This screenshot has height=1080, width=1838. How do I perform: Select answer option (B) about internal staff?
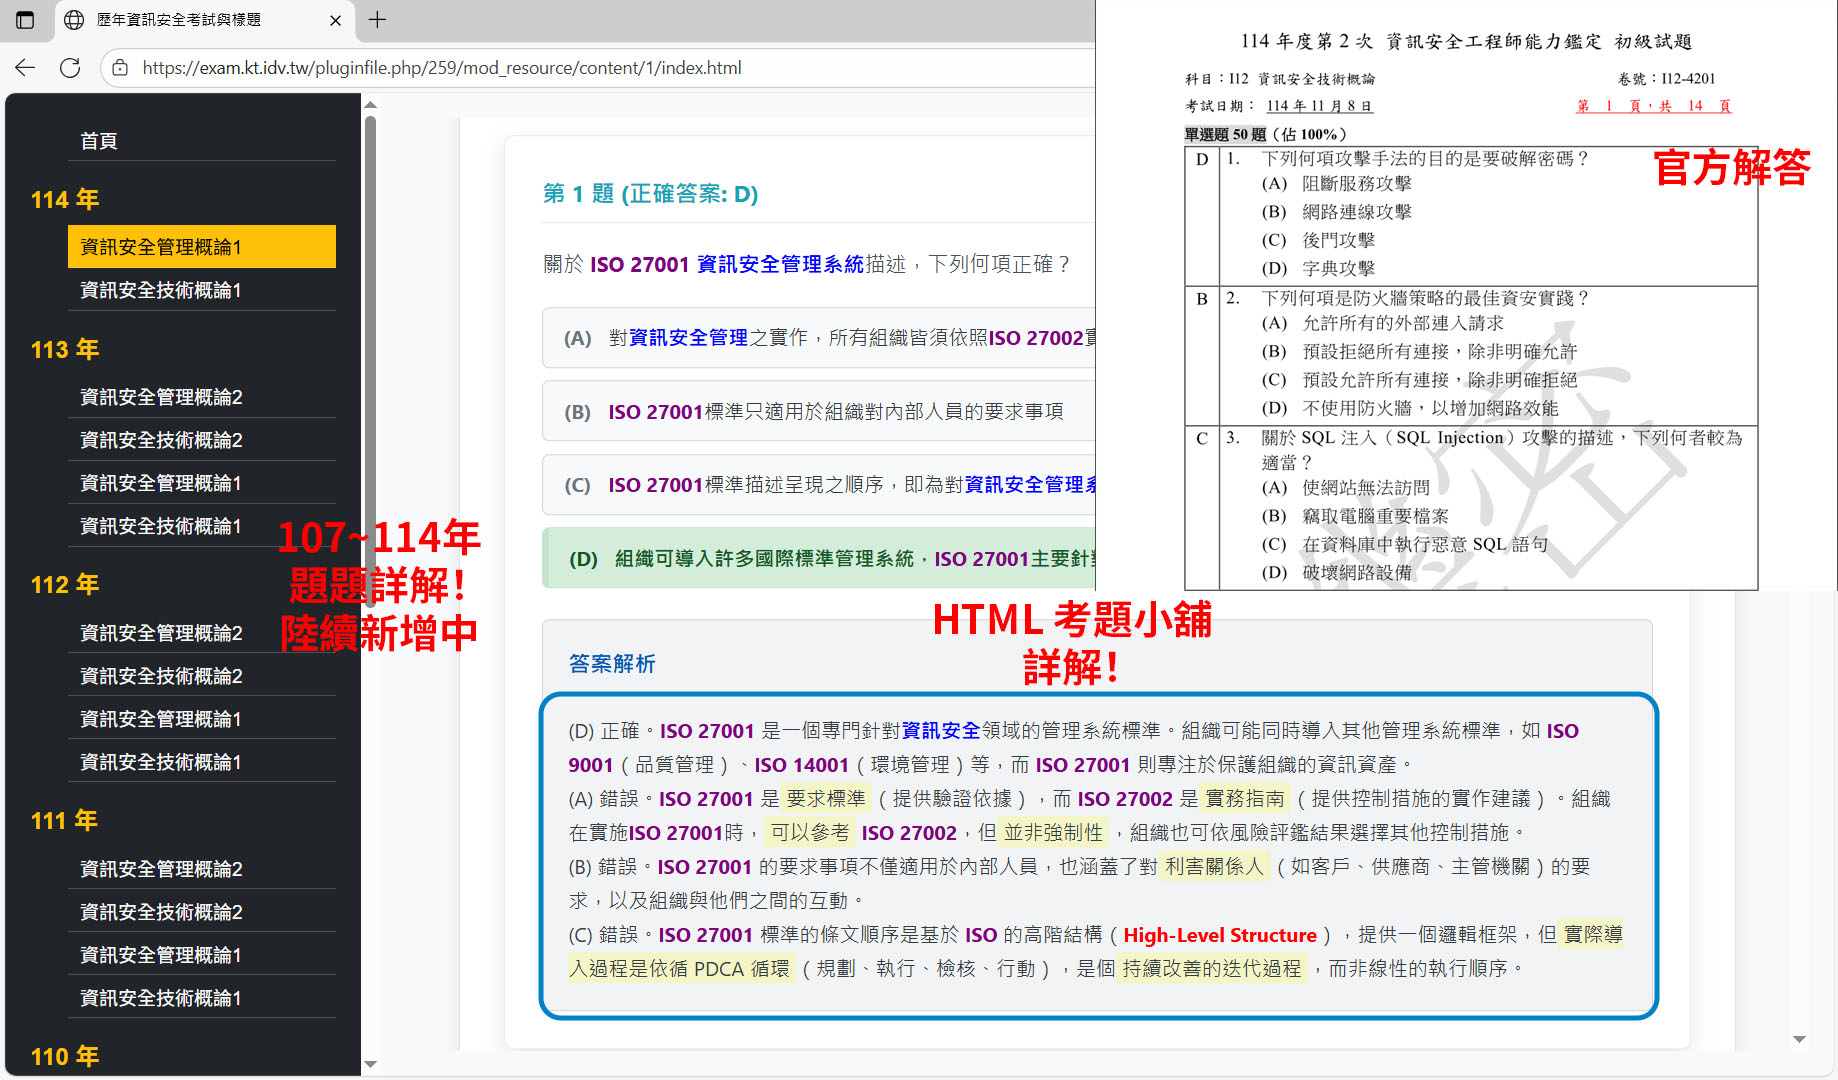(x=820, y=412)
